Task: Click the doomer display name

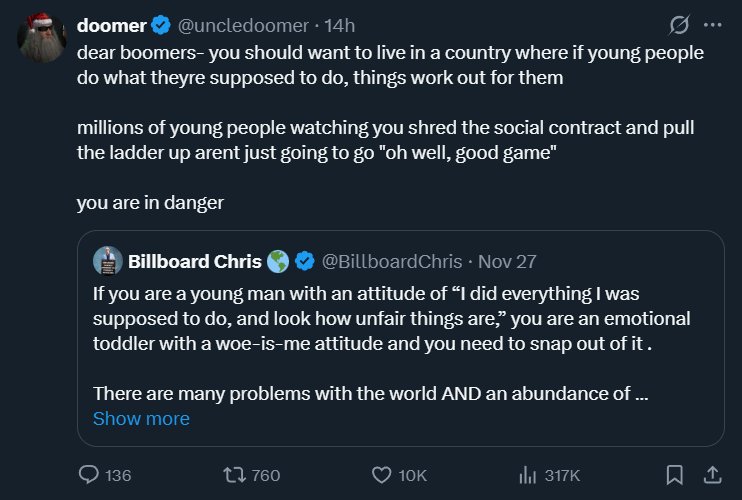Action: (112, 25)
